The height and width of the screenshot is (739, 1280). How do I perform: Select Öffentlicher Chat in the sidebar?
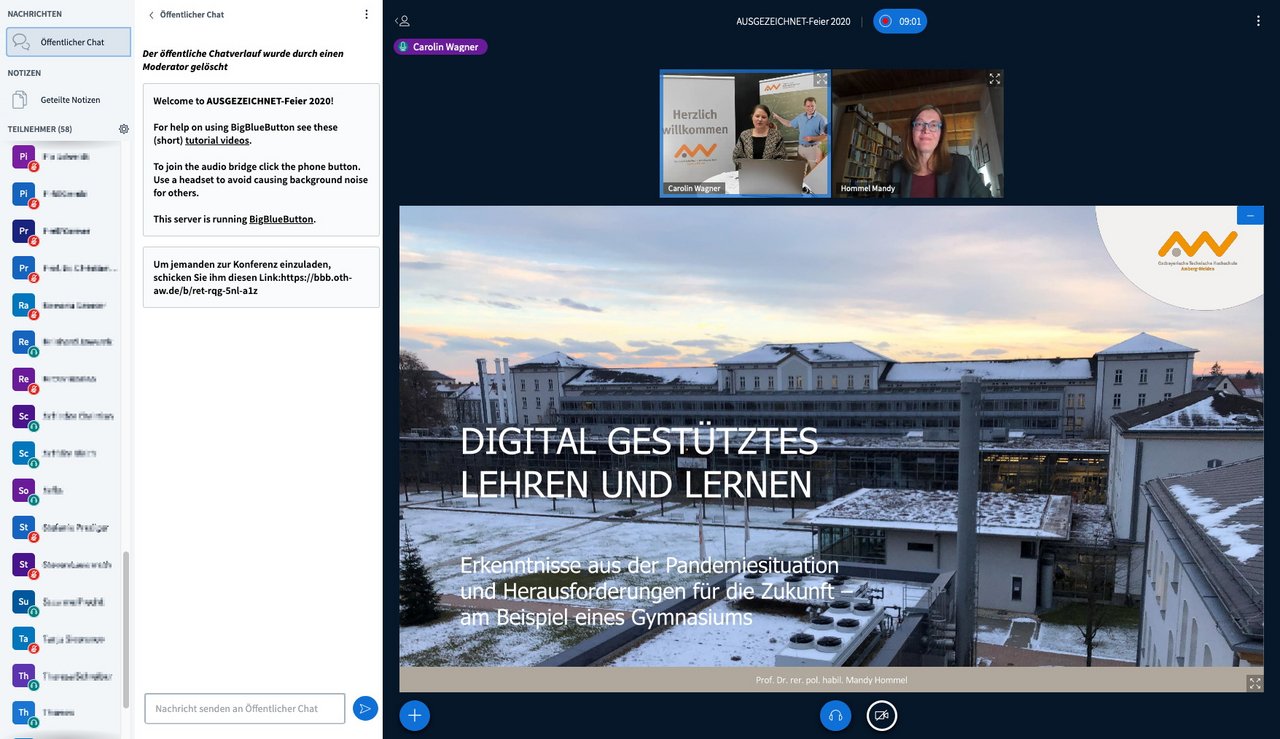(68, 42)
